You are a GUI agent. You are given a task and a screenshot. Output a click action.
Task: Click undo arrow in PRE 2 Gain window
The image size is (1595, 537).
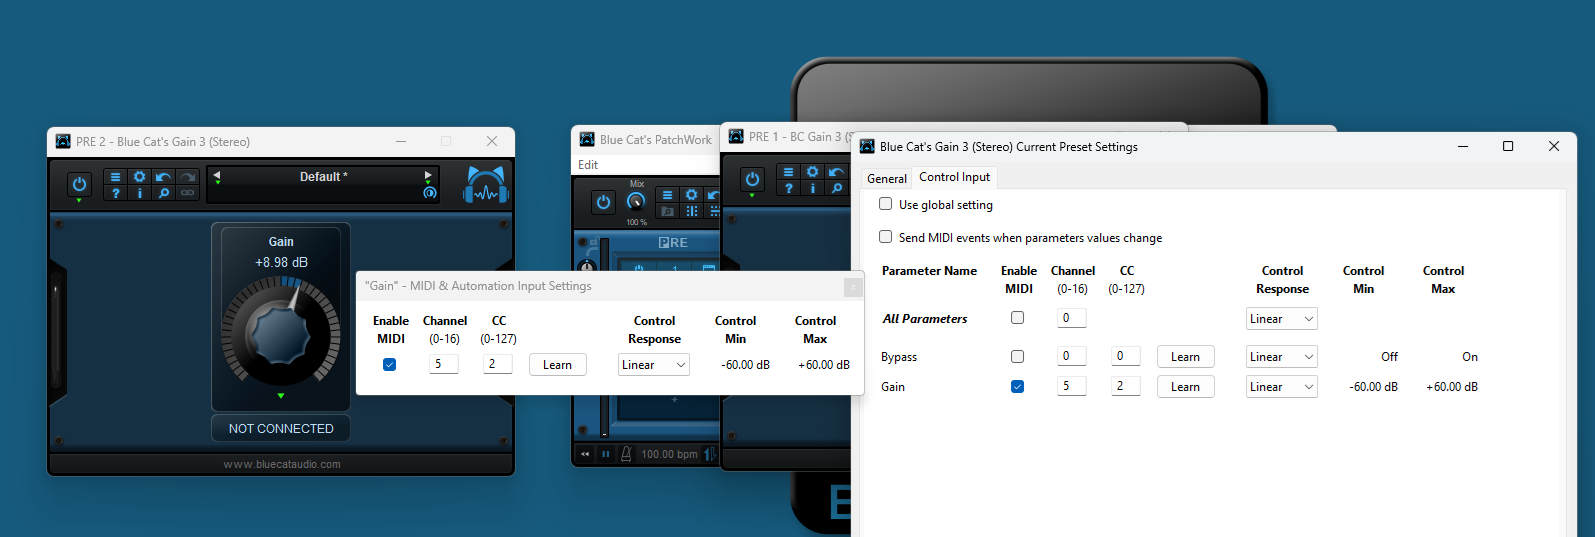163,177
